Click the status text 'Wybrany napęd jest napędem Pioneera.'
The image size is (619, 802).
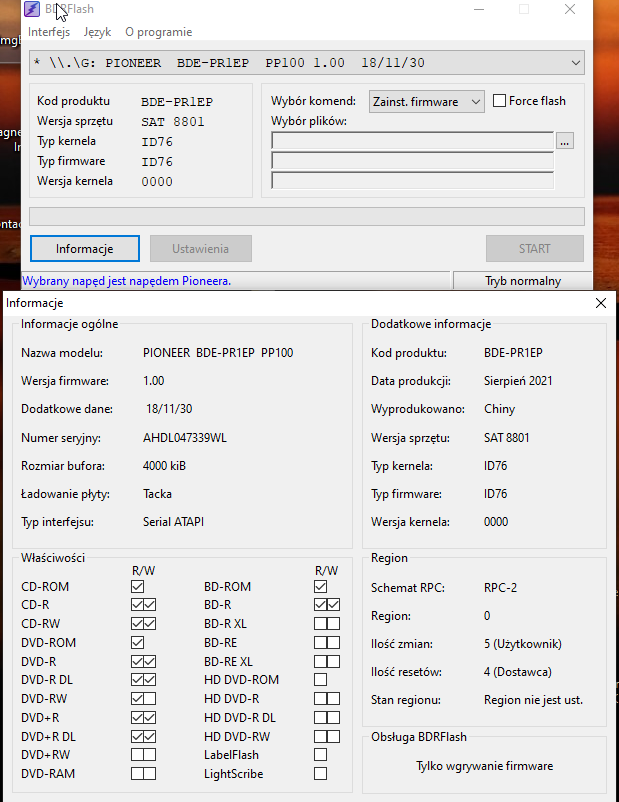tap(126, 281)
